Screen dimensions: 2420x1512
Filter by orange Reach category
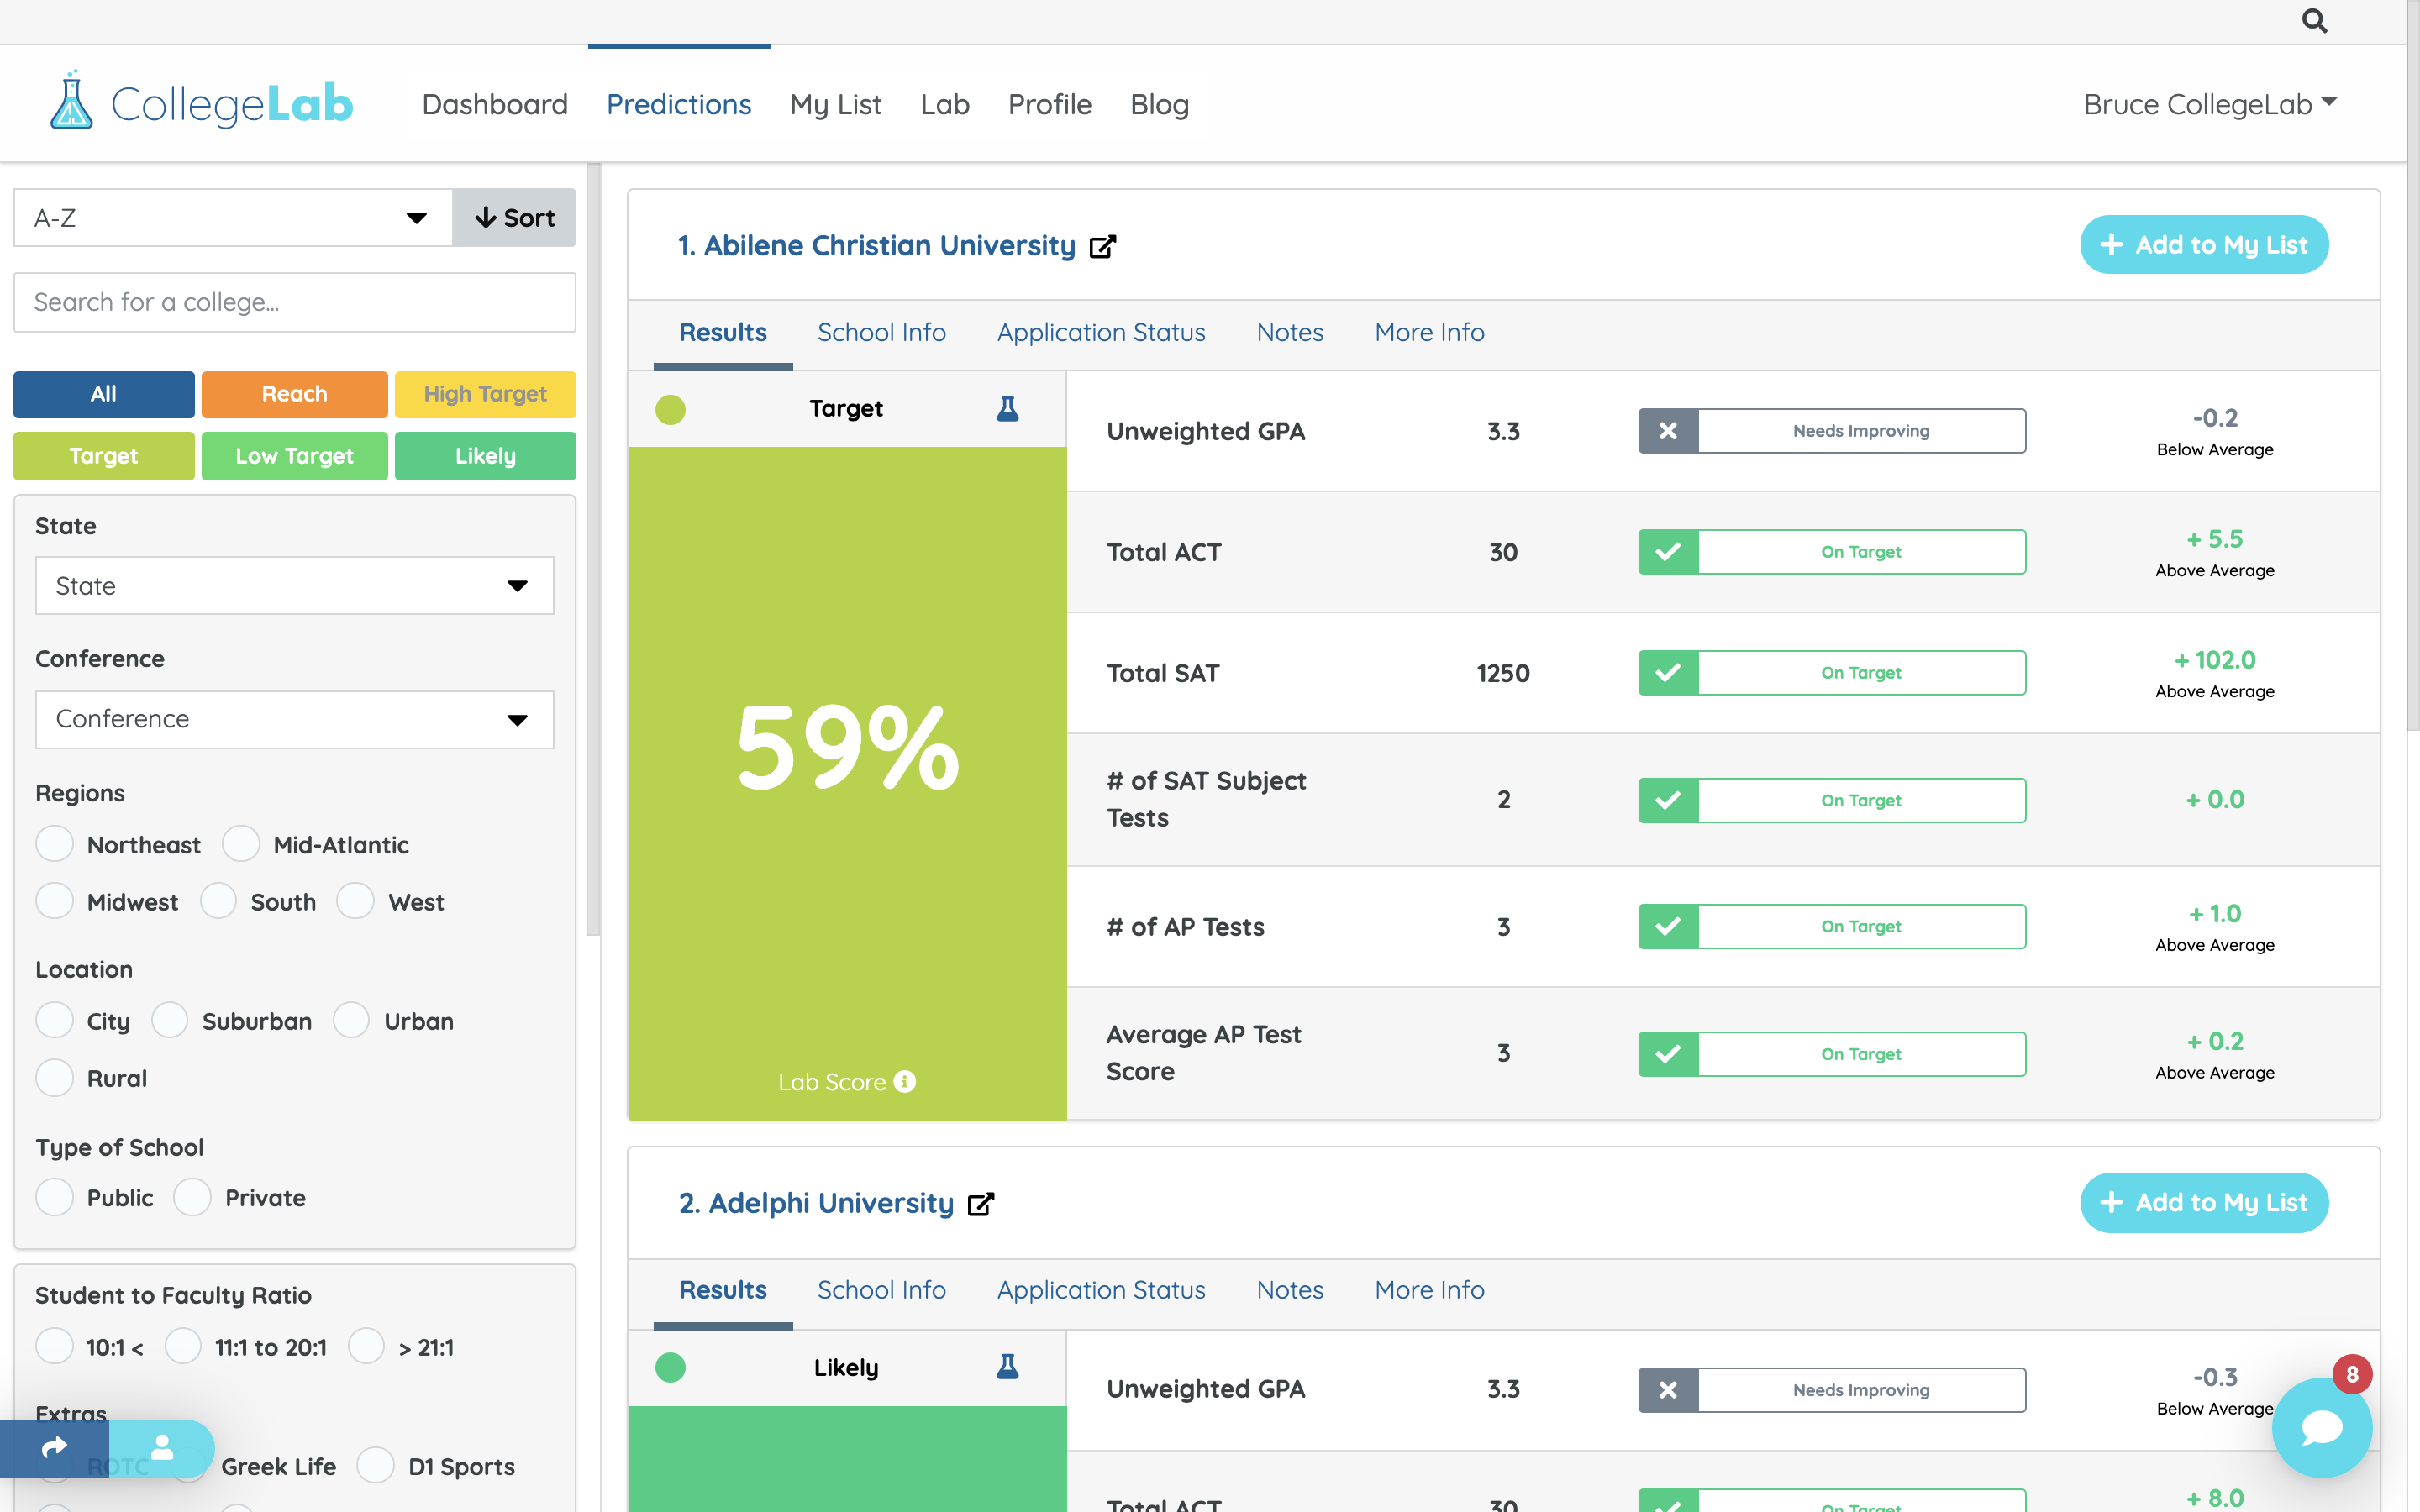click(x=294, y=394)
